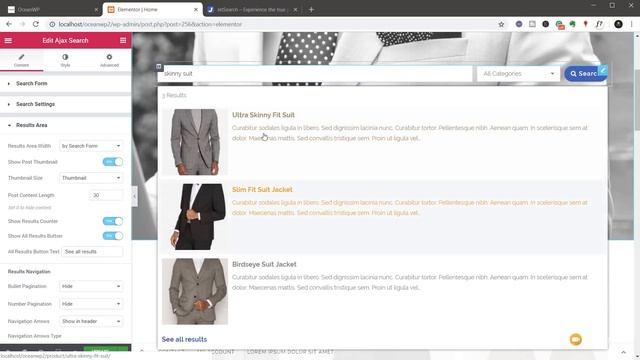Click the "3 Results" counter text
The height and width of the screenshot is (360, 640).
click(174, 95)
